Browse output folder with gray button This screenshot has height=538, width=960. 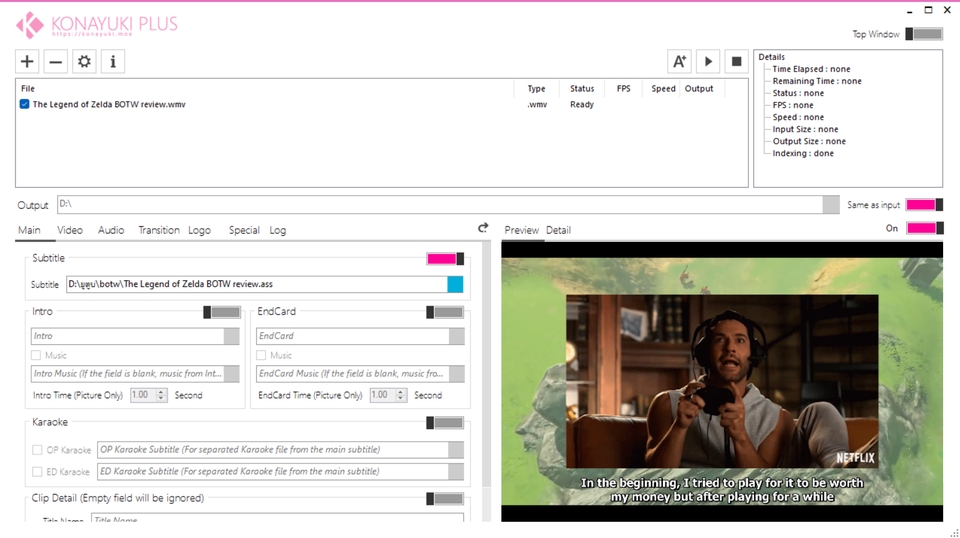[x=831, y=205]
